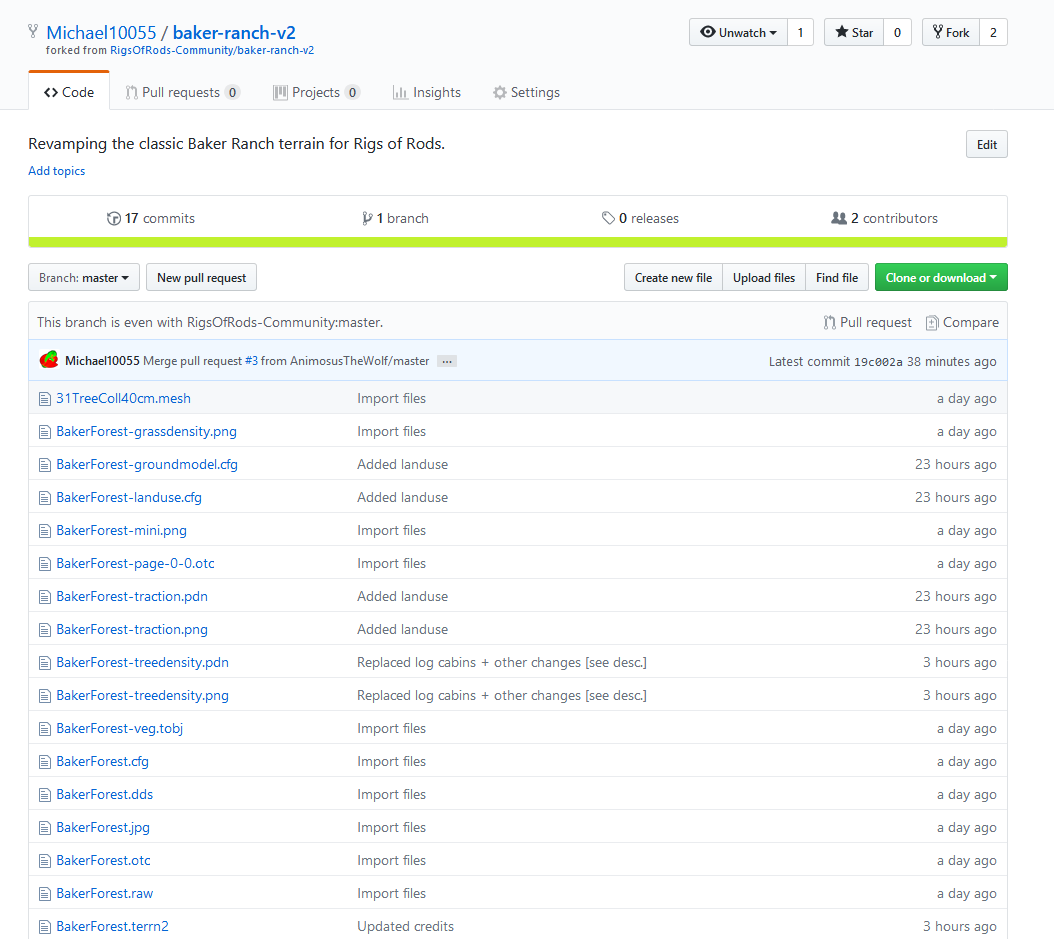Viewport: 1054px width, 939px height.
Task: Open the Michael10055 profile link in the title
Action: [x=102, y=32]
